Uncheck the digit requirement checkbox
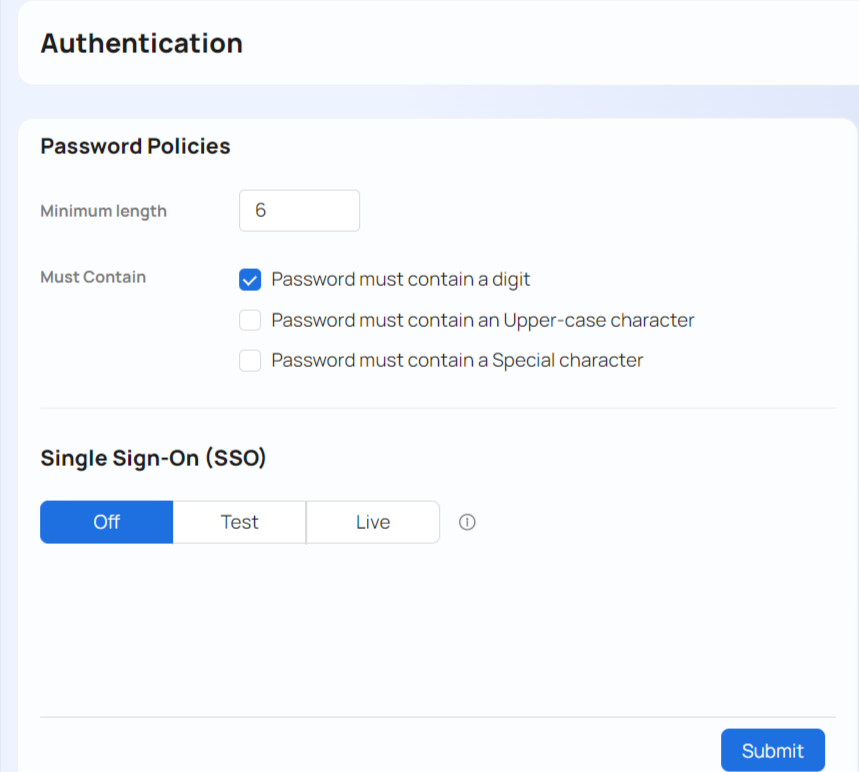Image resolution: width=859 pixels, height=772 pixels. [x=250, y=280]
